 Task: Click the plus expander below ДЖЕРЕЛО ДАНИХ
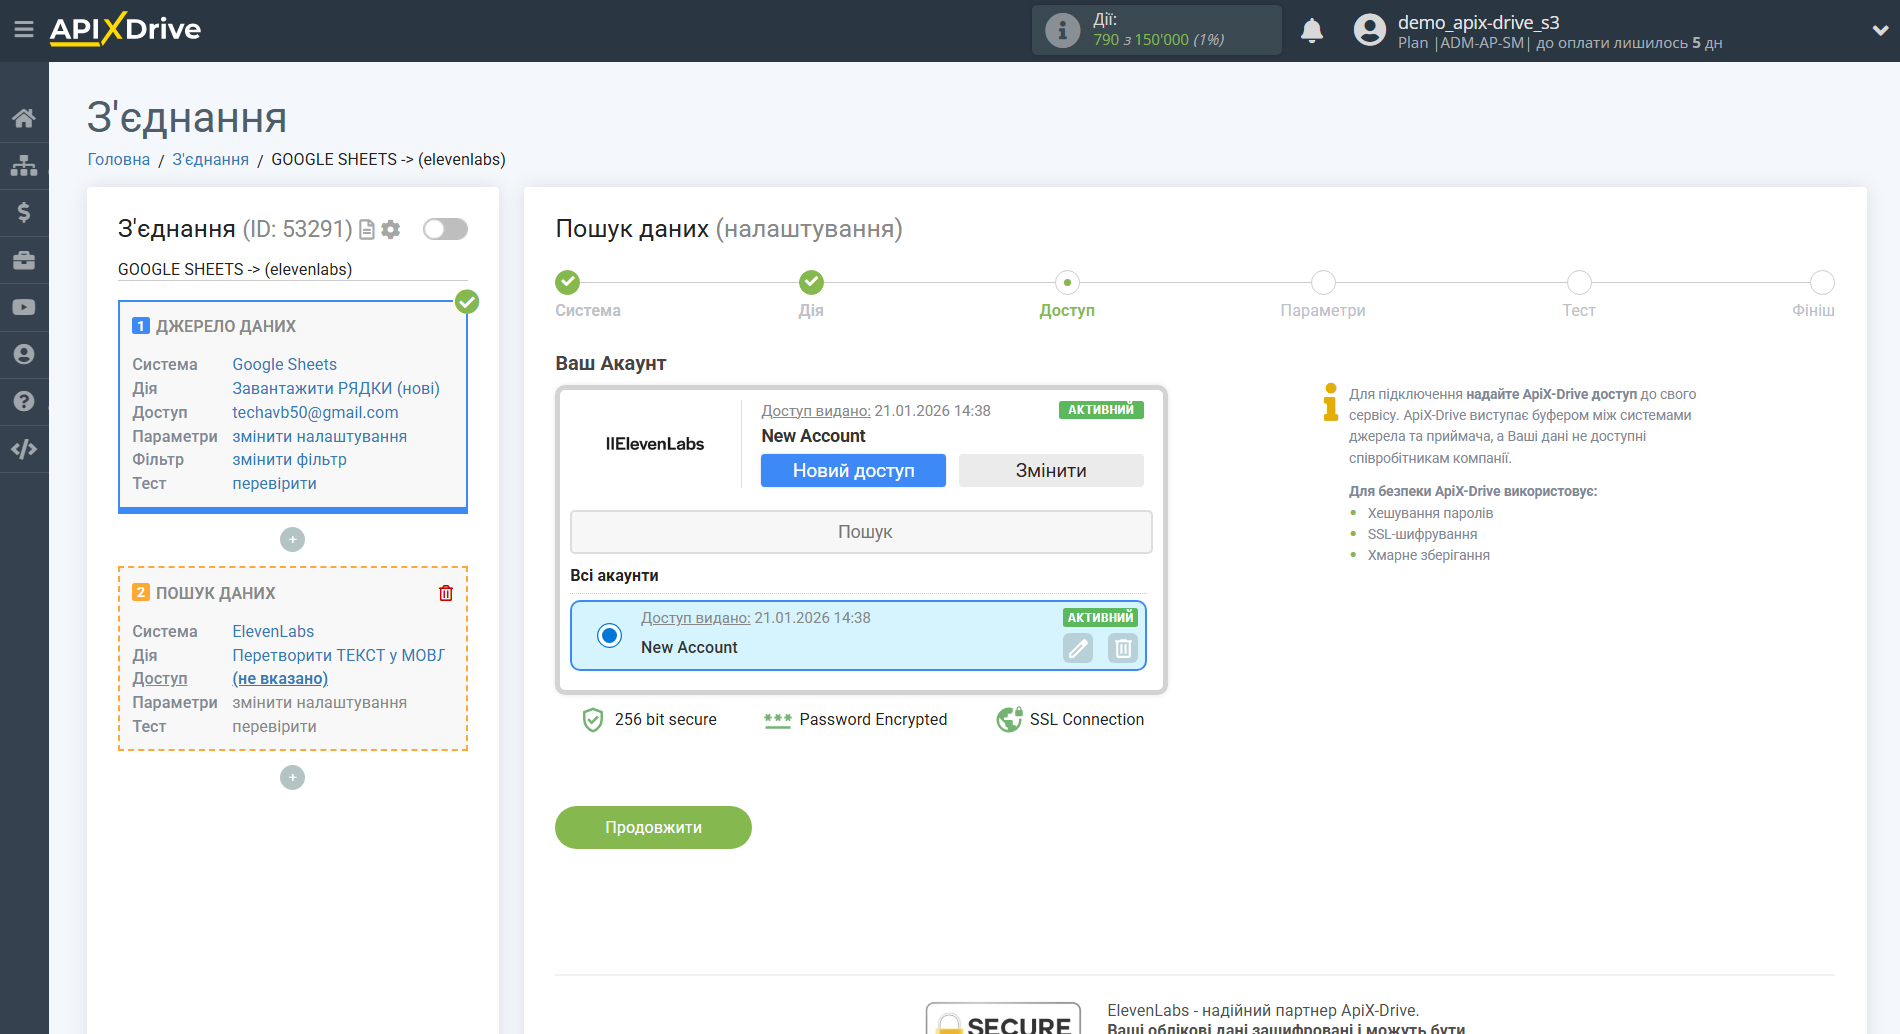click(291, 539)
